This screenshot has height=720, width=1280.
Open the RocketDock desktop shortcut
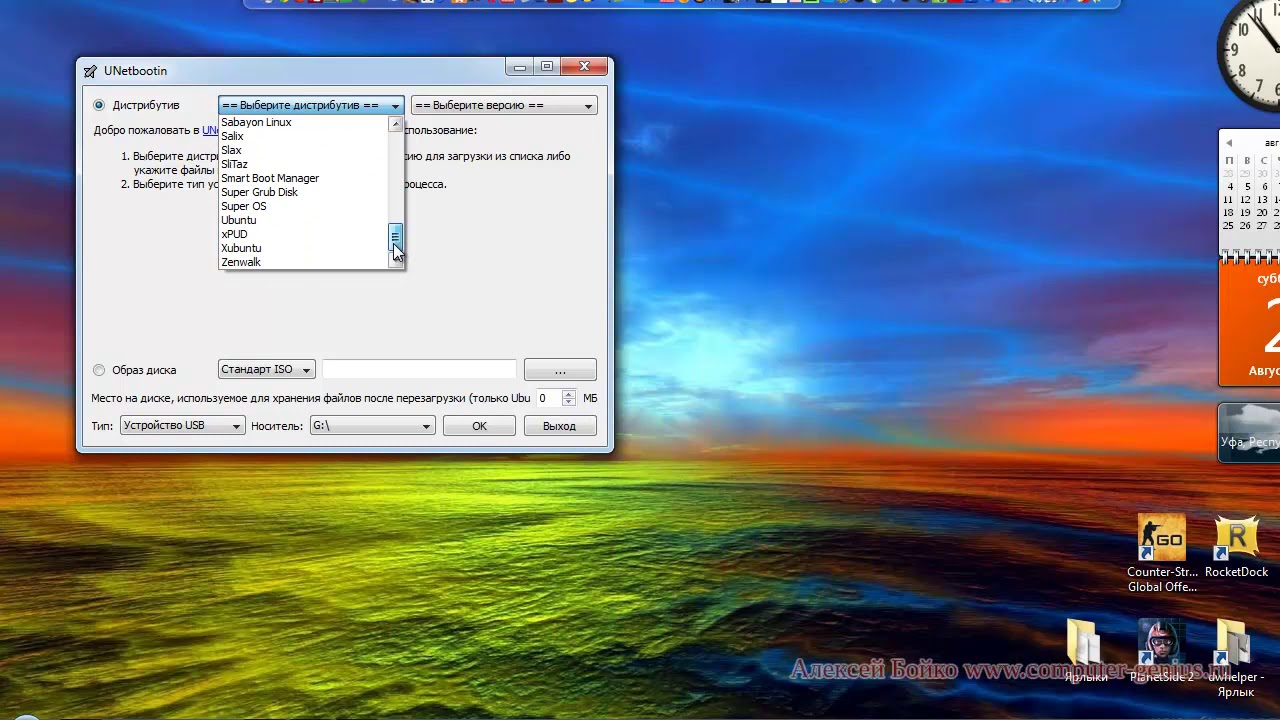point(1236,547)
